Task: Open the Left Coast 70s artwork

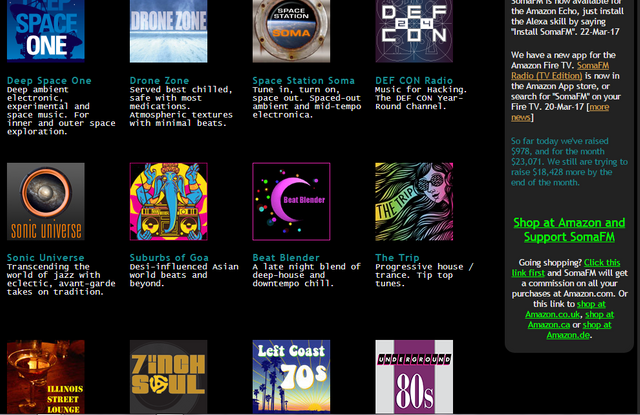Action: click(291, 377)
